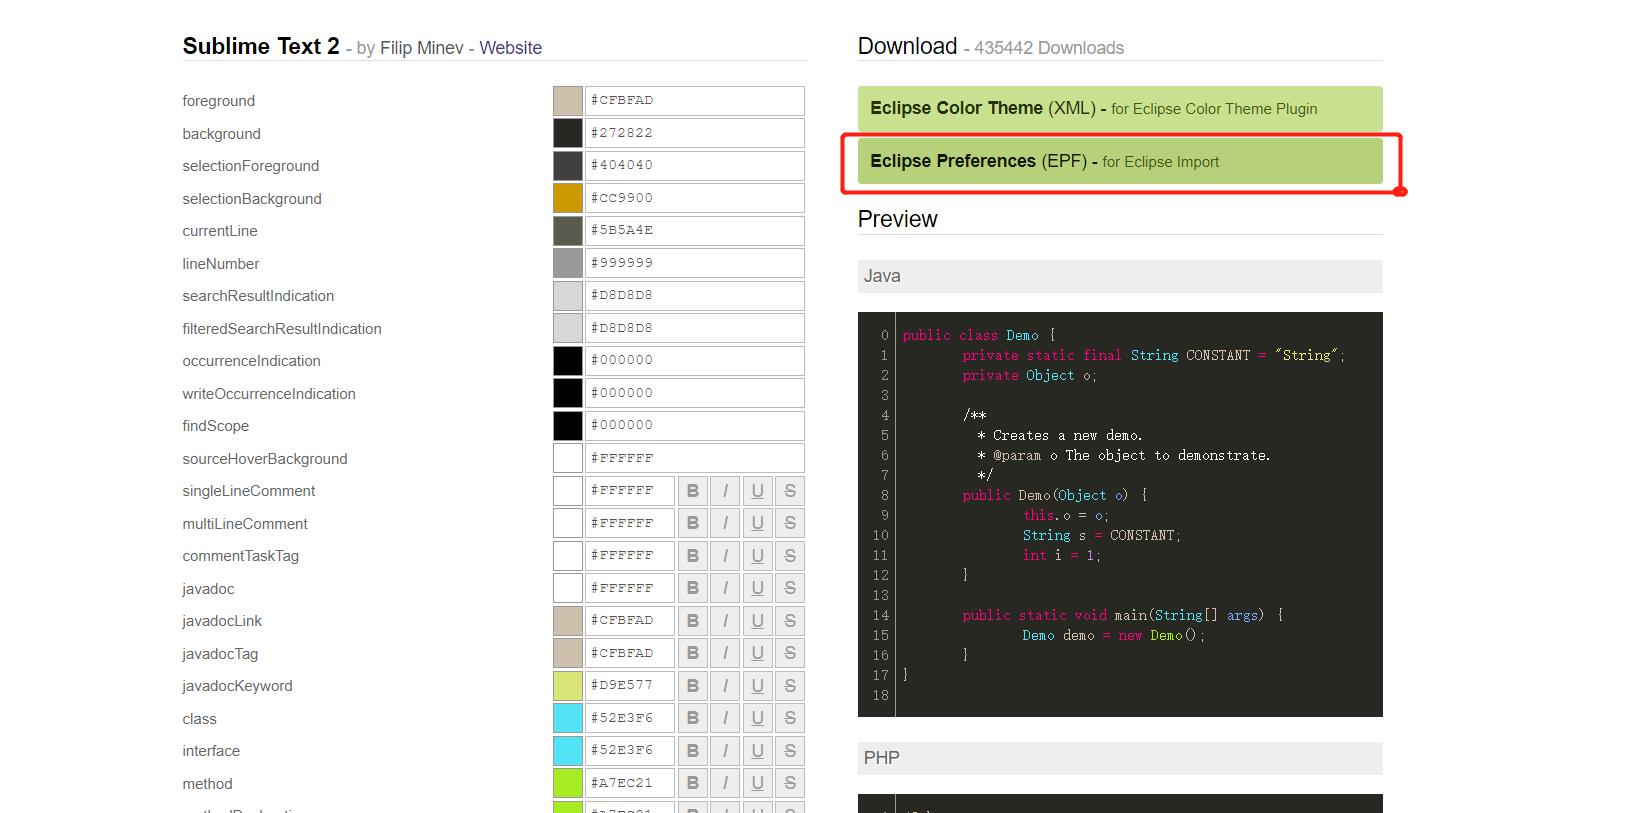Toggle italic for javadocKeyword
This screenshot has height=813, width=1635.
point(725,686)
